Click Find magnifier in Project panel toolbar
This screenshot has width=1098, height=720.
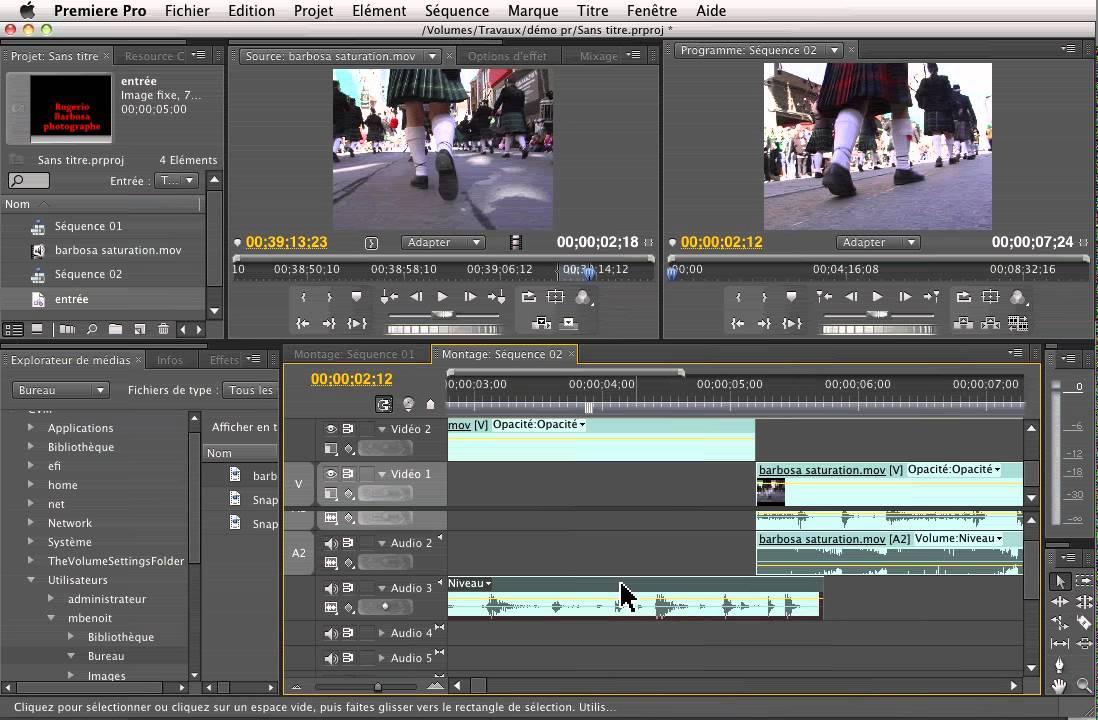(92, 329)
